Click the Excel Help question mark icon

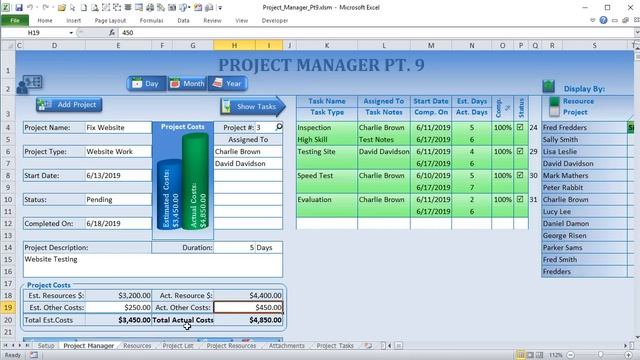click(603, 20)
